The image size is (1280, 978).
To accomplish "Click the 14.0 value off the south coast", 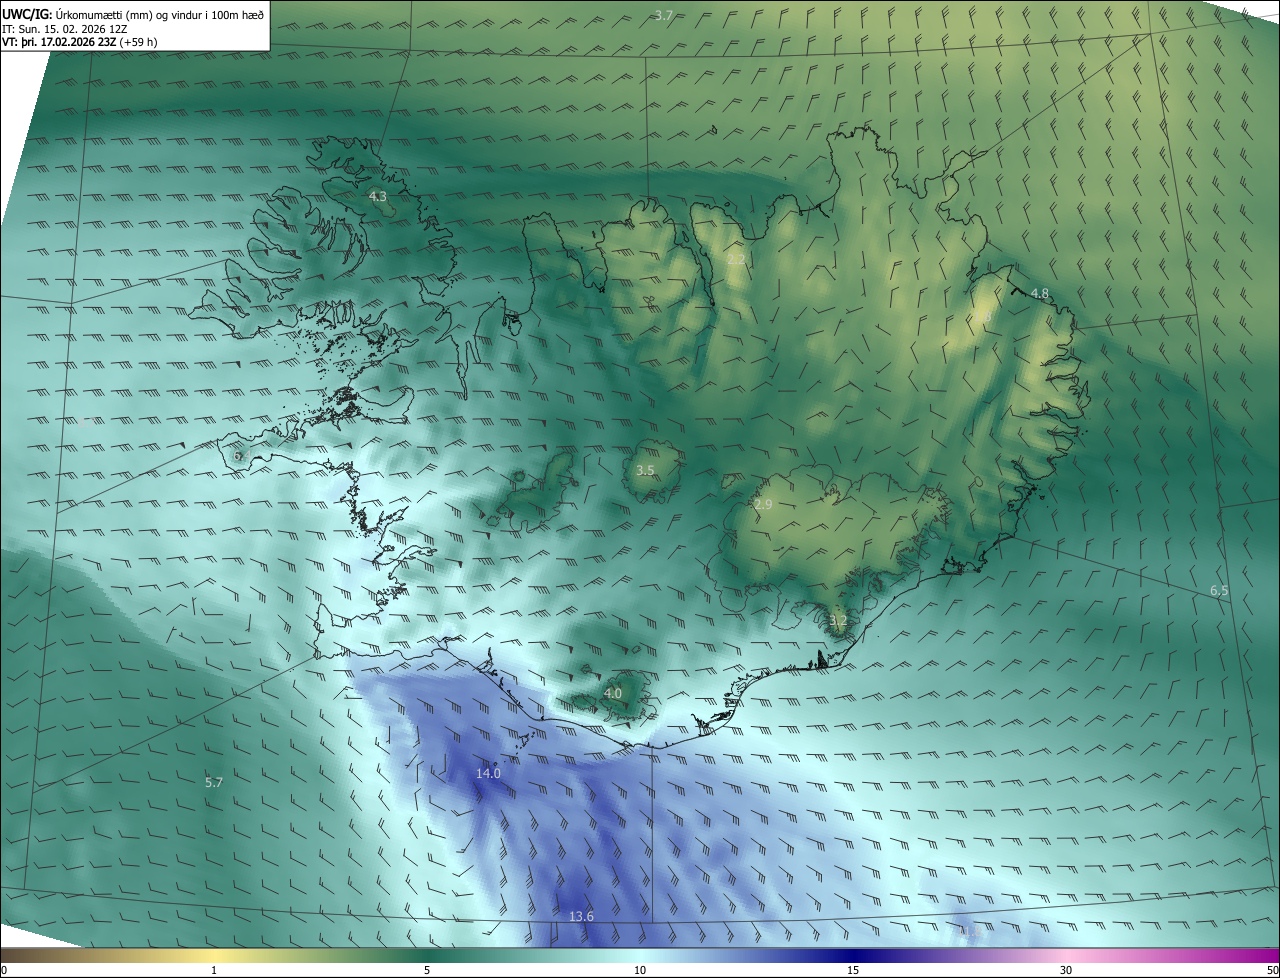I will pos(488,773).
